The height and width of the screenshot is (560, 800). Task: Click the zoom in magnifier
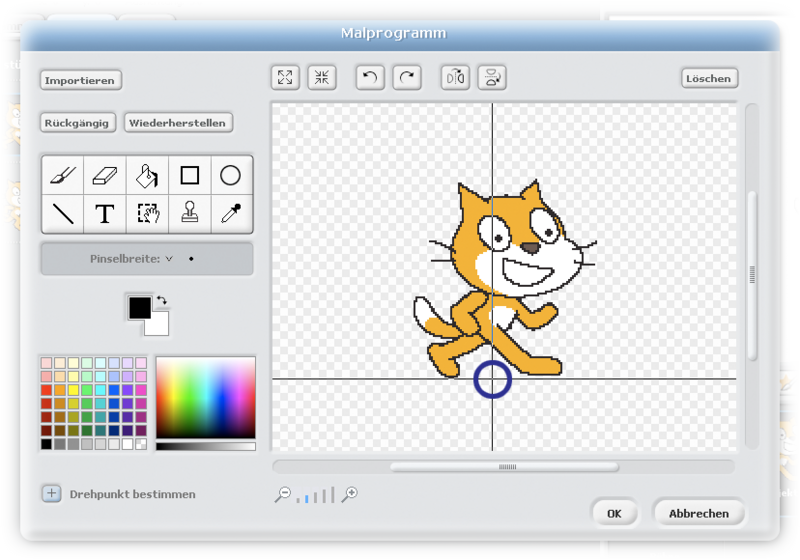350,494
